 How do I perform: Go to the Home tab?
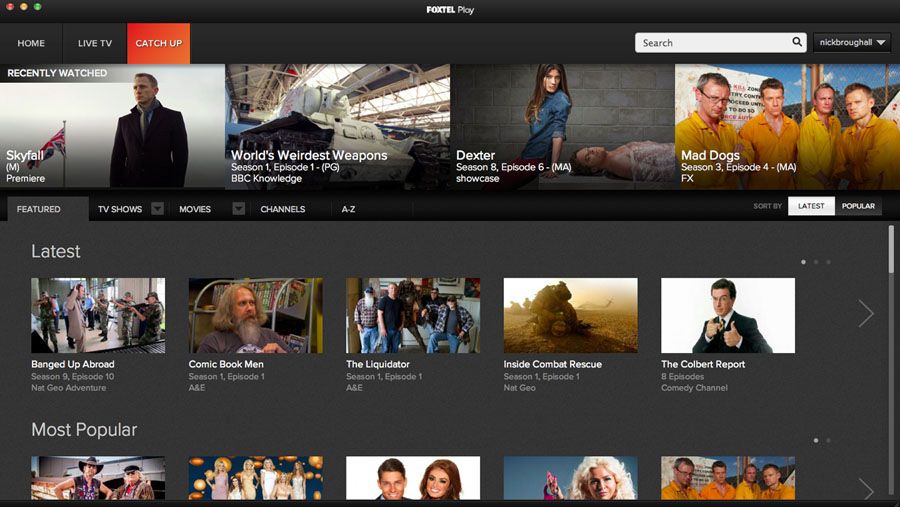tap(31, 43)
